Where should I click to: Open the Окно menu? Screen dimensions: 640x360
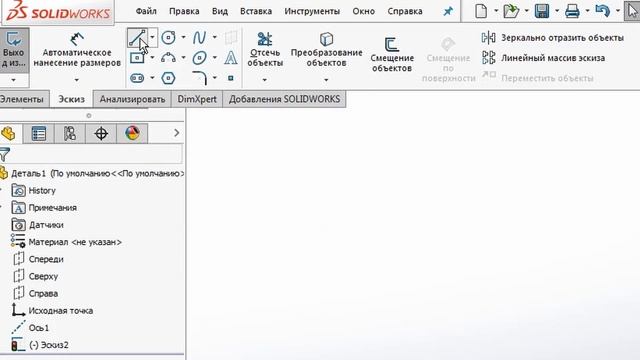click(363, 11)
